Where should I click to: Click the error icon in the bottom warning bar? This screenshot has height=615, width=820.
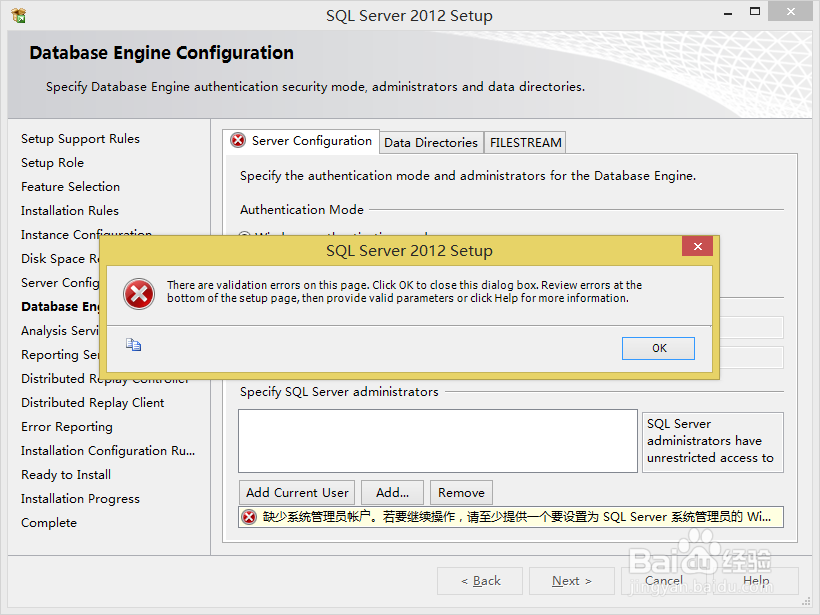249,517
